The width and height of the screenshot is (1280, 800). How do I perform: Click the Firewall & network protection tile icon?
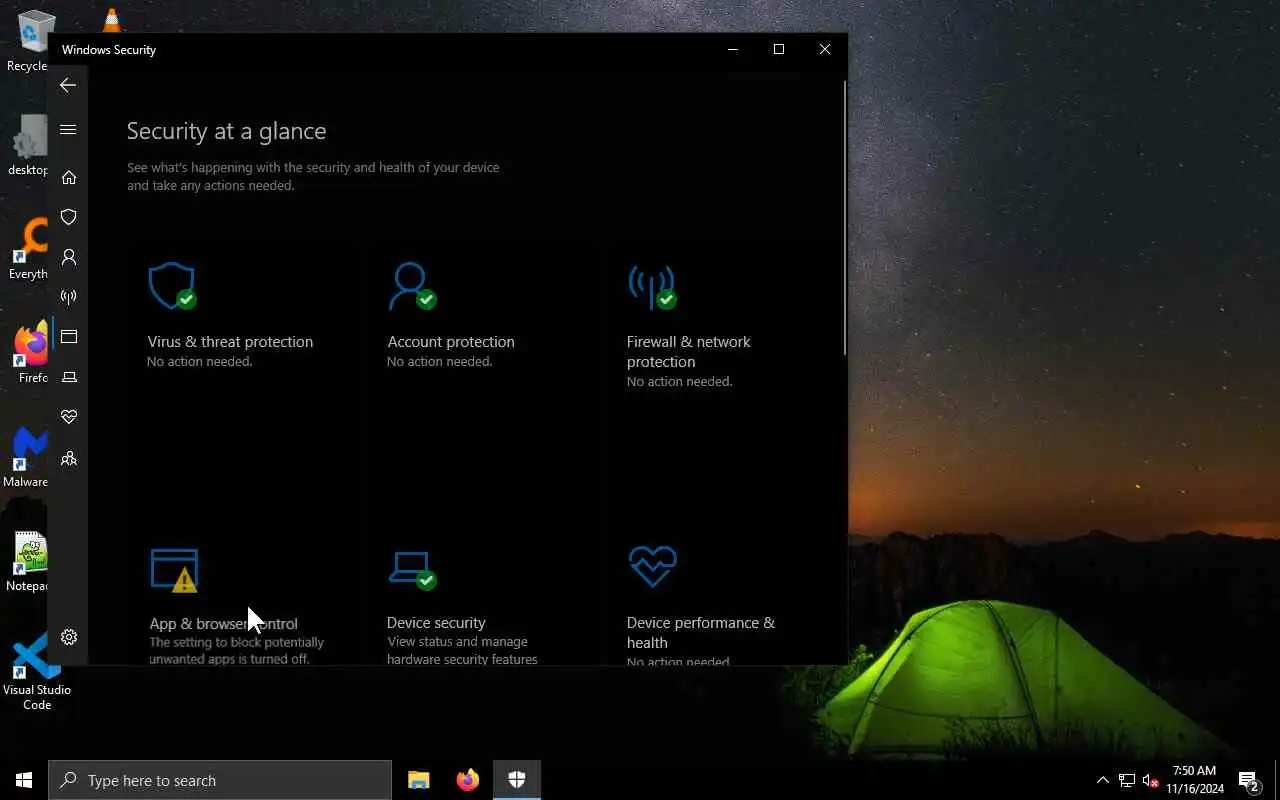652,287
